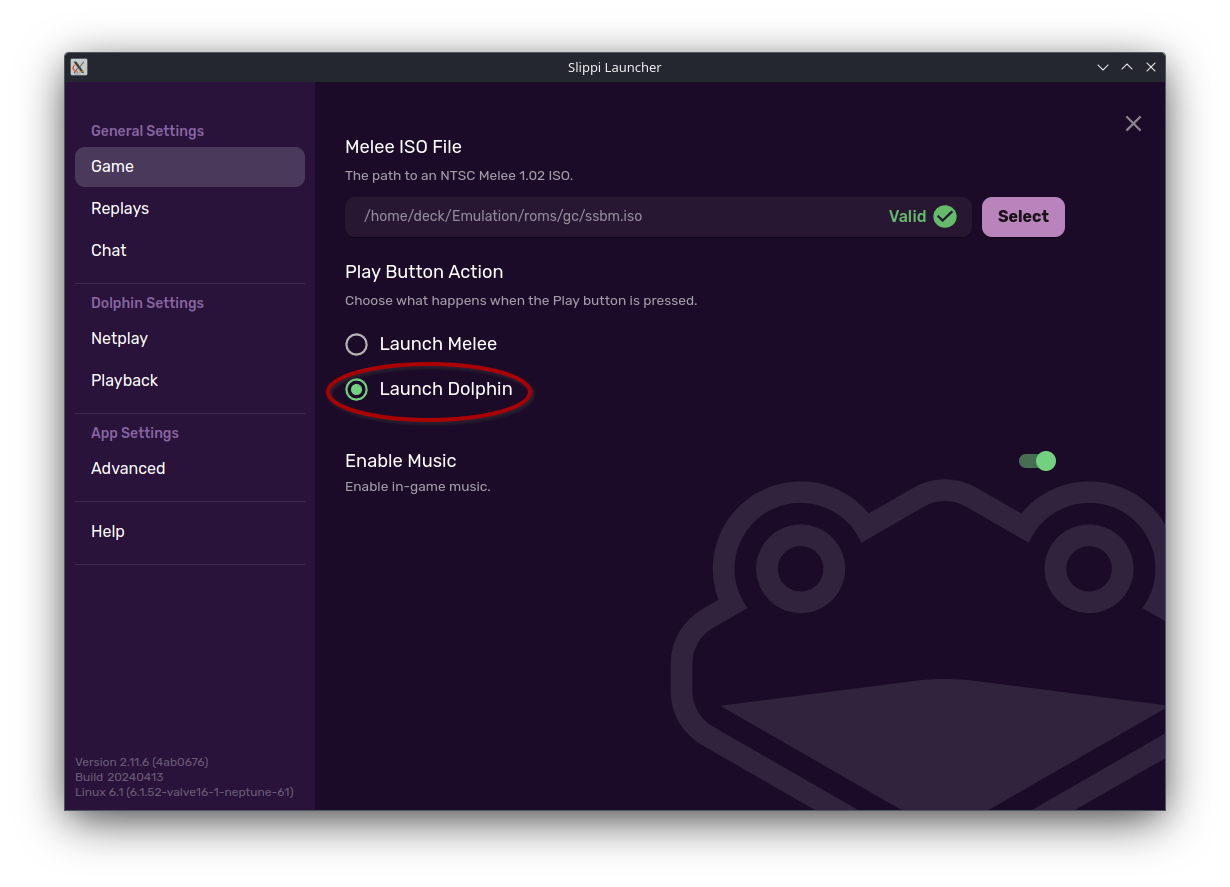The image size is (1230, 887).
Task: Select the Launch Dolphin radio button
Action: [356, 389]
